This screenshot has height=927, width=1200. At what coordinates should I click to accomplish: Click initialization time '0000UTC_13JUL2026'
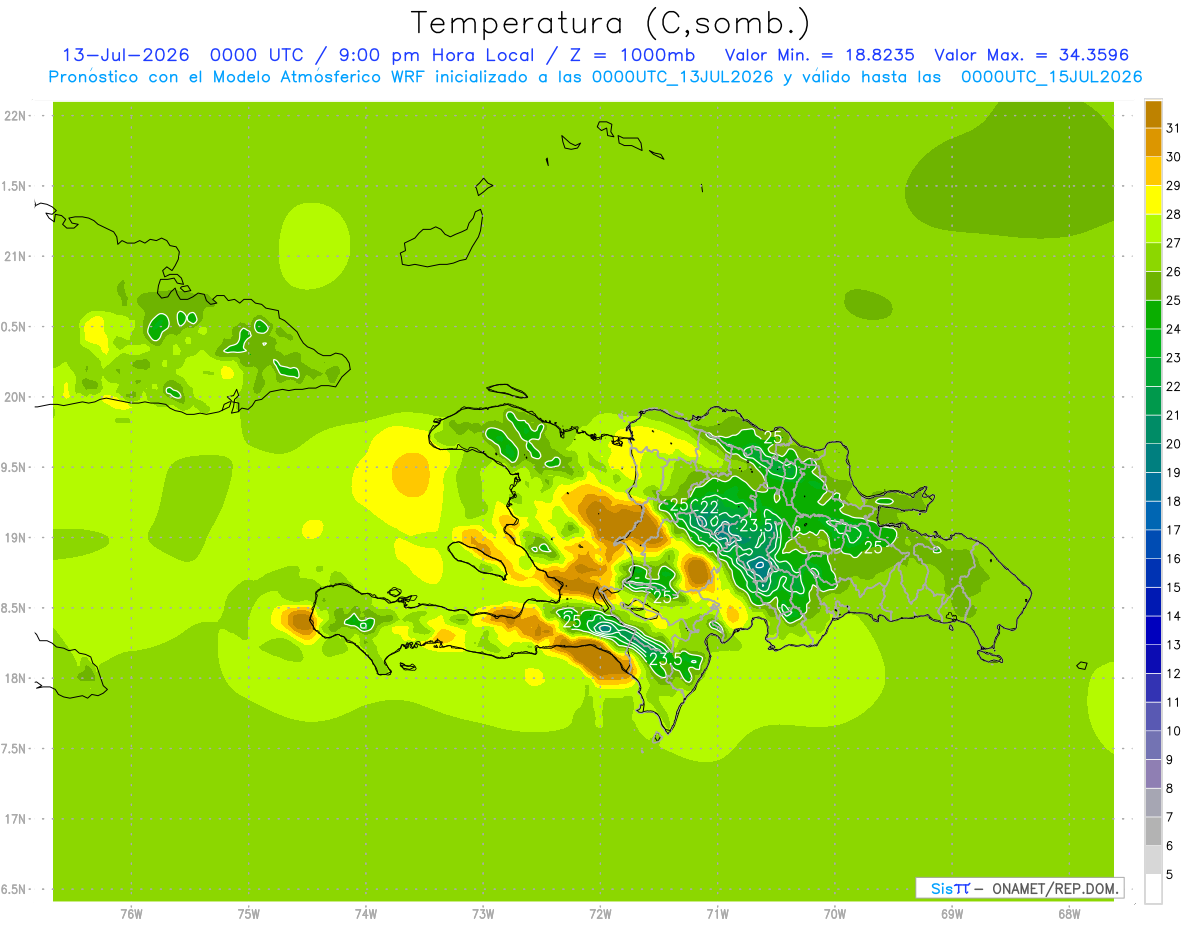click(683, 76)
